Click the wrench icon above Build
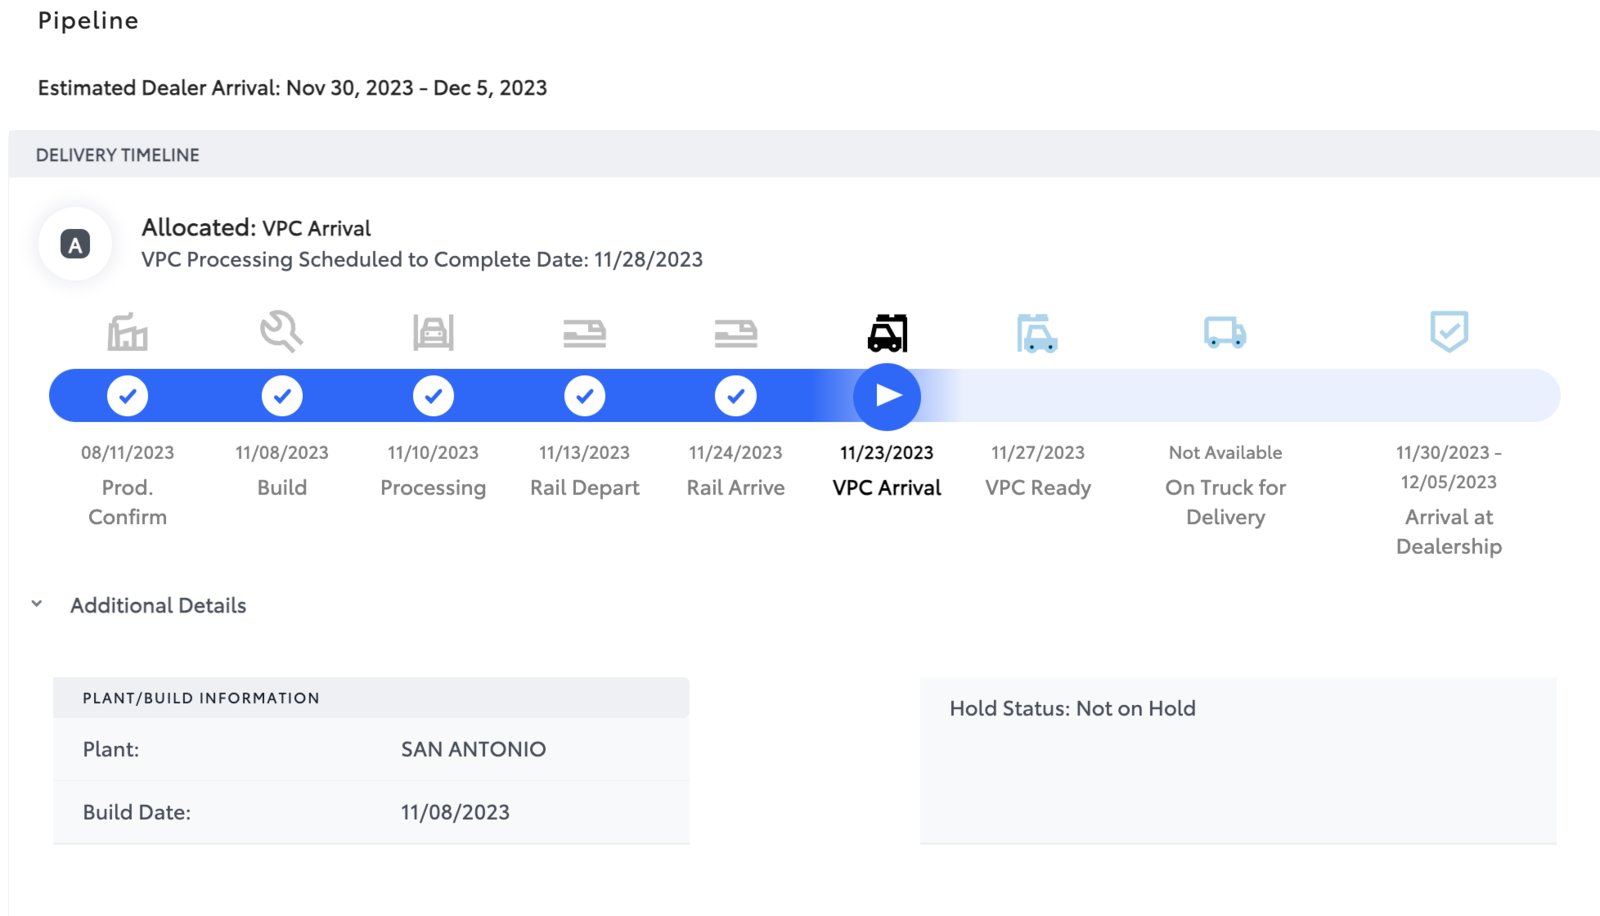Image resolution: width=1600 pixels, height=916 pixels. (x=282, y=331)
